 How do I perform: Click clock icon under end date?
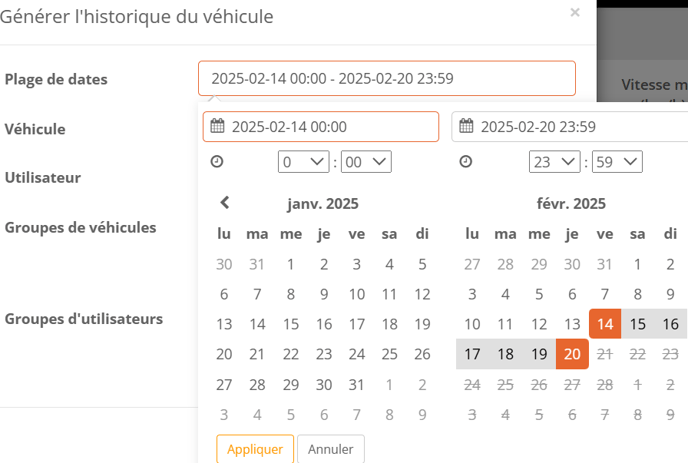466,161
